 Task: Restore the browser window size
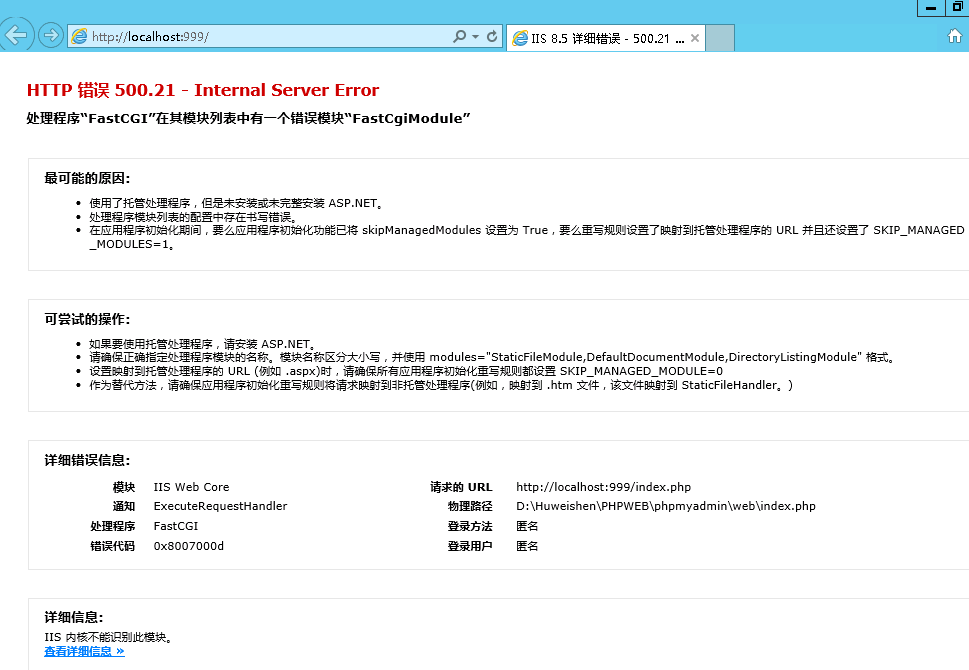957,7
